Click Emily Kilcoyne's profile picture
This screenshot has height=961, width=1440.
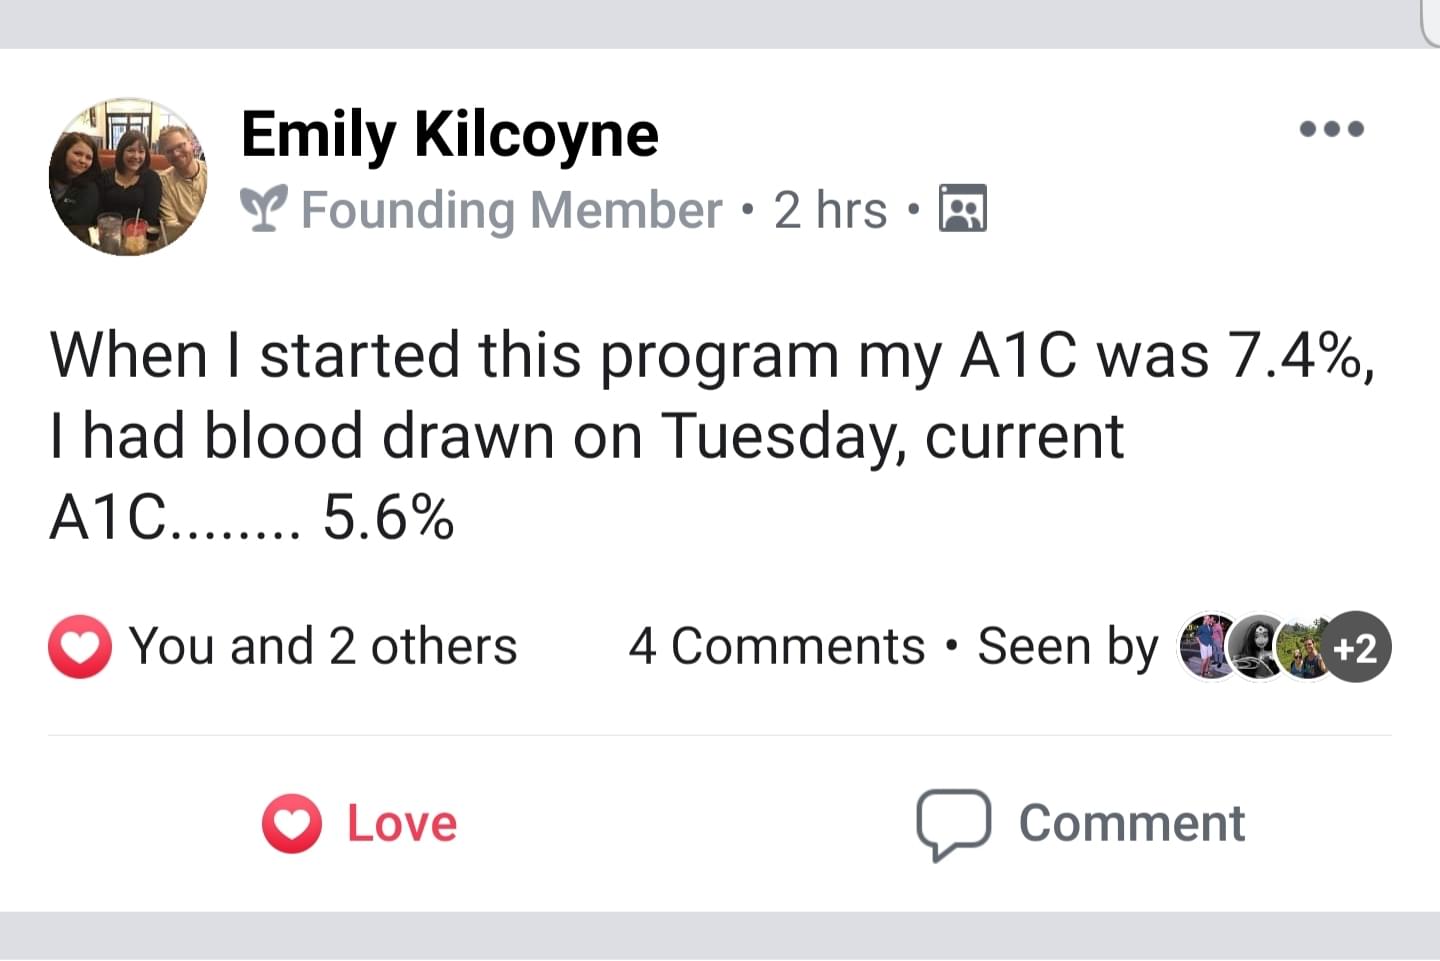point(128,177)
